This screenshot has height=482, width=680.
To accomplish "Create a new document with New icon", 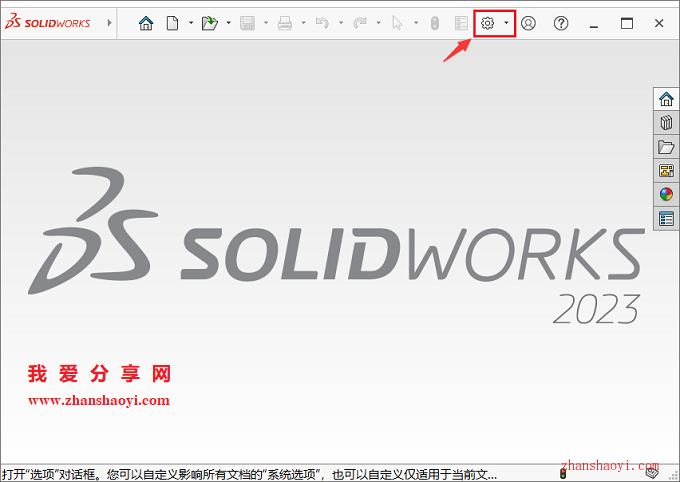I will coord(173,23).
